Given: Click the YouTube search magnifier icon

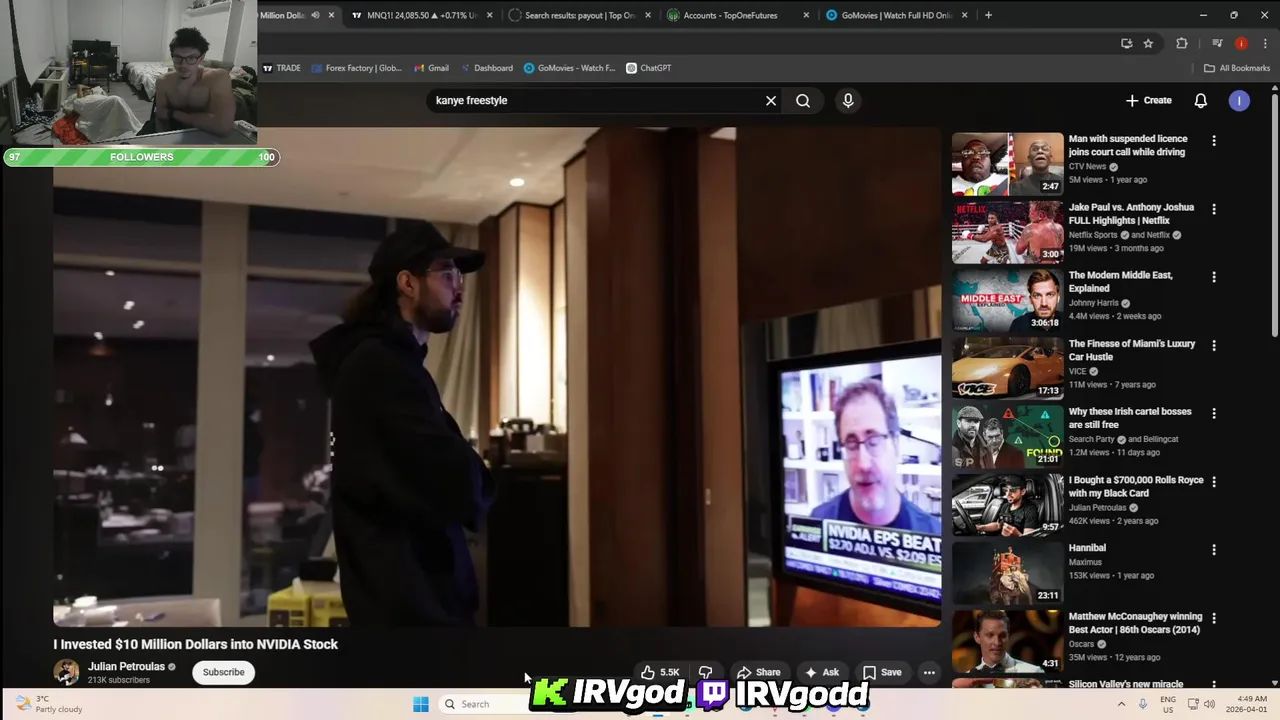Looking at the screenshot, I should click(803, 101).
